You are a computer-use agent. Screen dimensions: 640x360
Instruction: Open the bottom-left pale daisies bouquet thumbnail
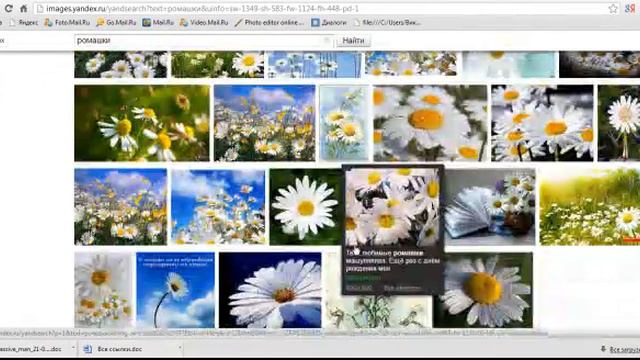pyautogui.click(x=103, y=290)
